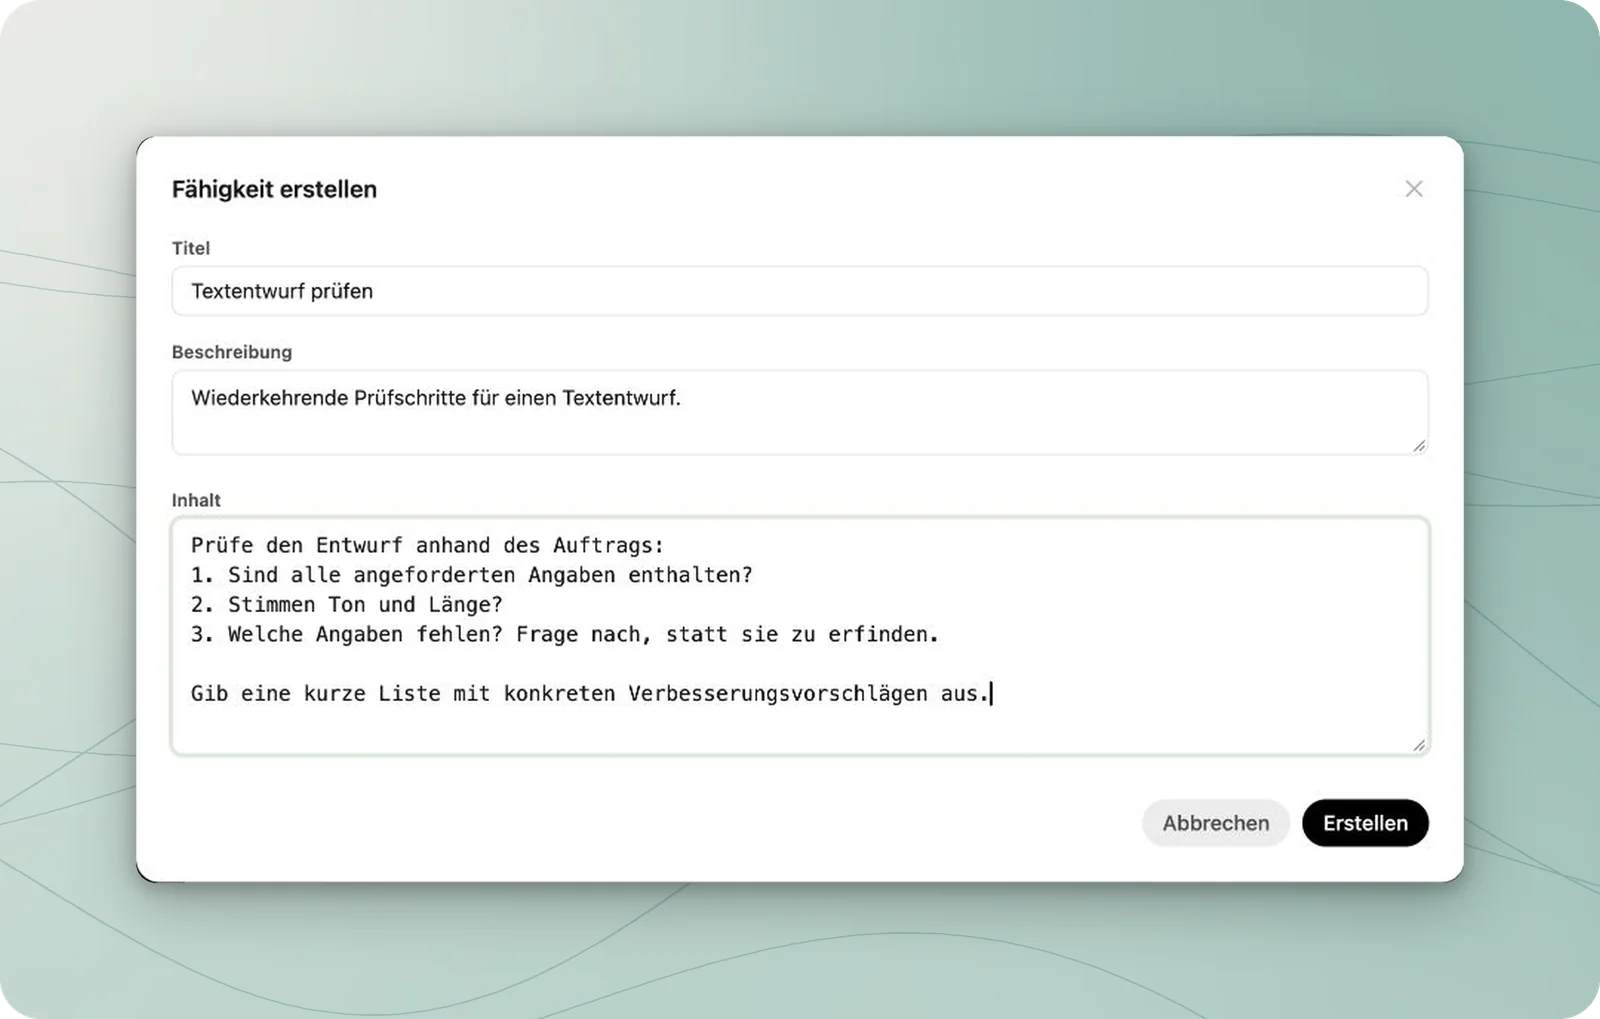Click the line starting "3. Welche Angaben fehlen?"

click(565, 634)
